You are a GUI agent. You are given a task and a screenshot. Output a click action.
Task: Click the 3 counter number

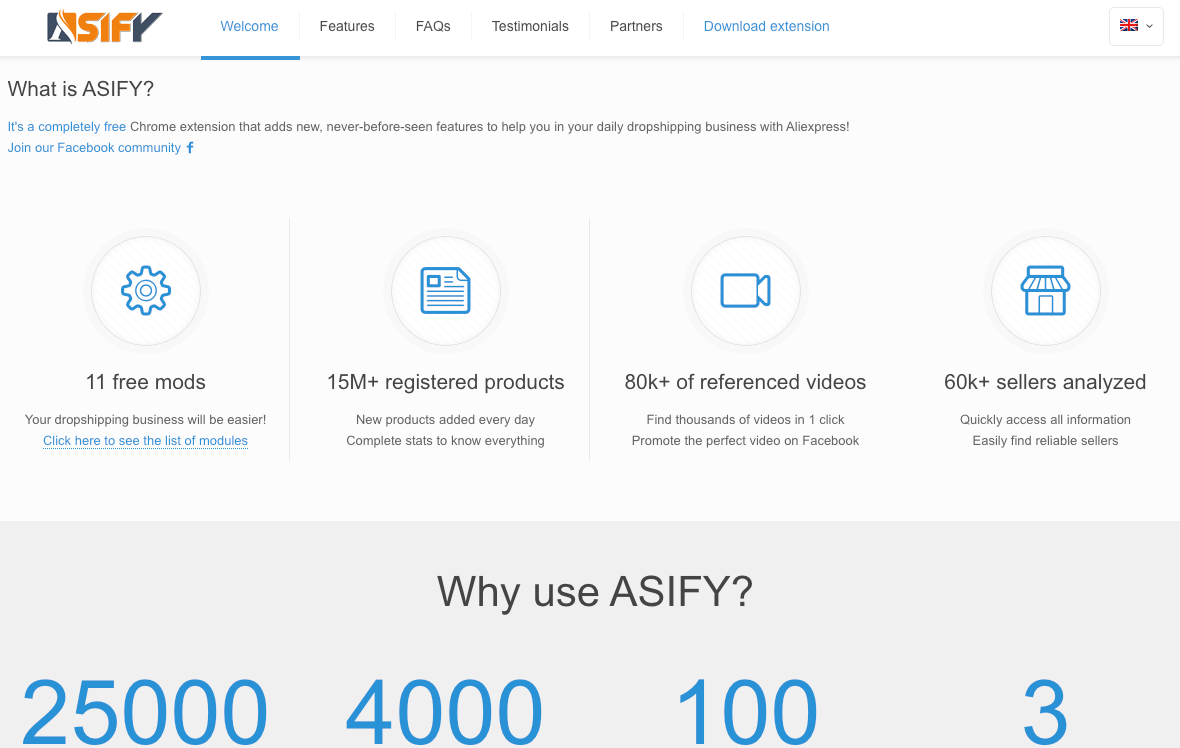click(x=1045, y=711)
